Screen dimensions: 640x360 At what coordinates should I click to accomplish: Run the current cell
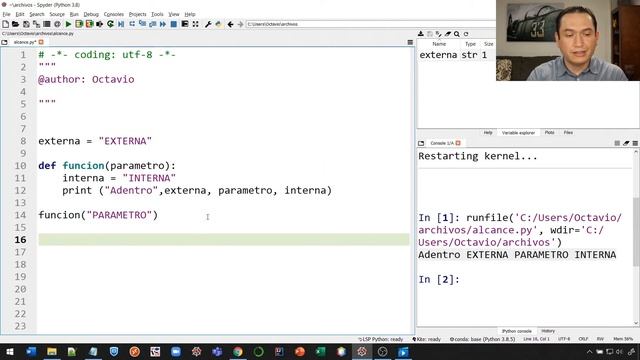click(x=79, y=24)
